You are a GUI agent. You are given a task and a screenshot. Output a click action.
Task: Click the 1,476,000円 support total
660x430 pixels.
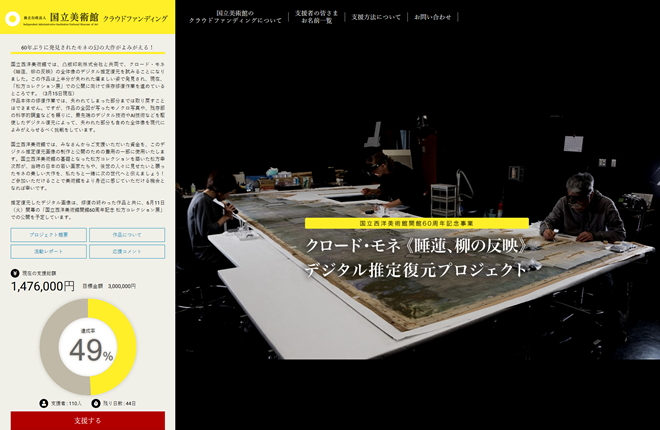point(43,287)
